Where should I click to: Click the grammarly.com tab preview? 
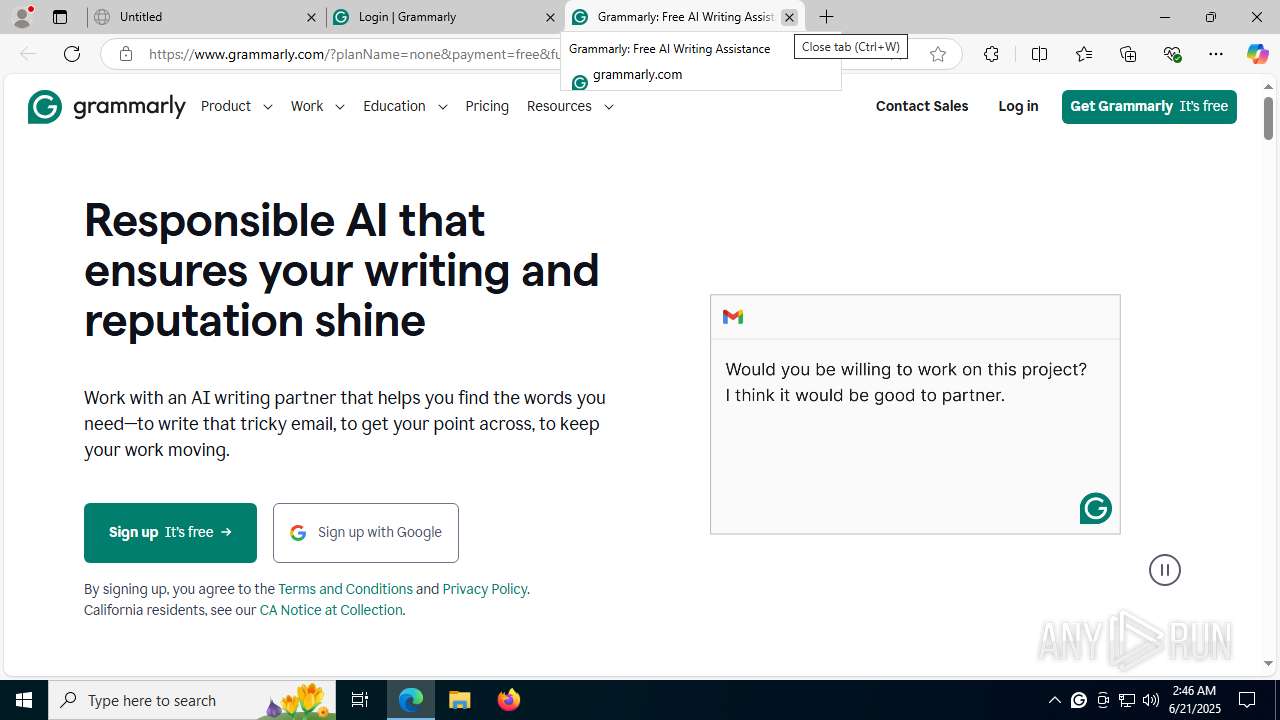(x=701, y=62)
